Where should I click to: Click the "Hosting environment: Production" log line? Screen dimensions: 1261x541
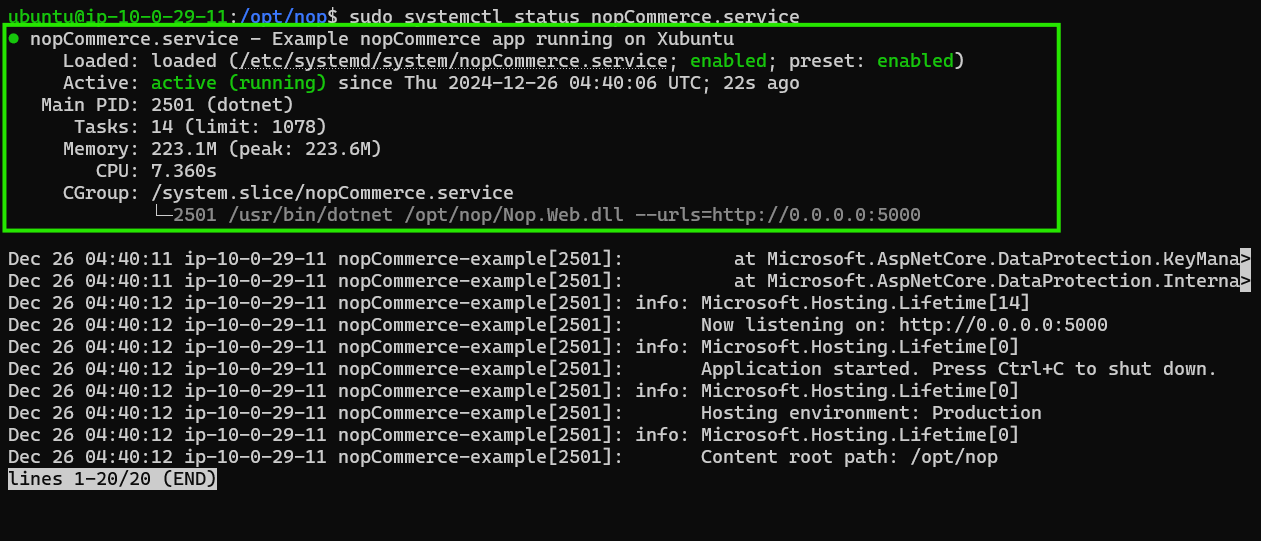click(871, 413)
